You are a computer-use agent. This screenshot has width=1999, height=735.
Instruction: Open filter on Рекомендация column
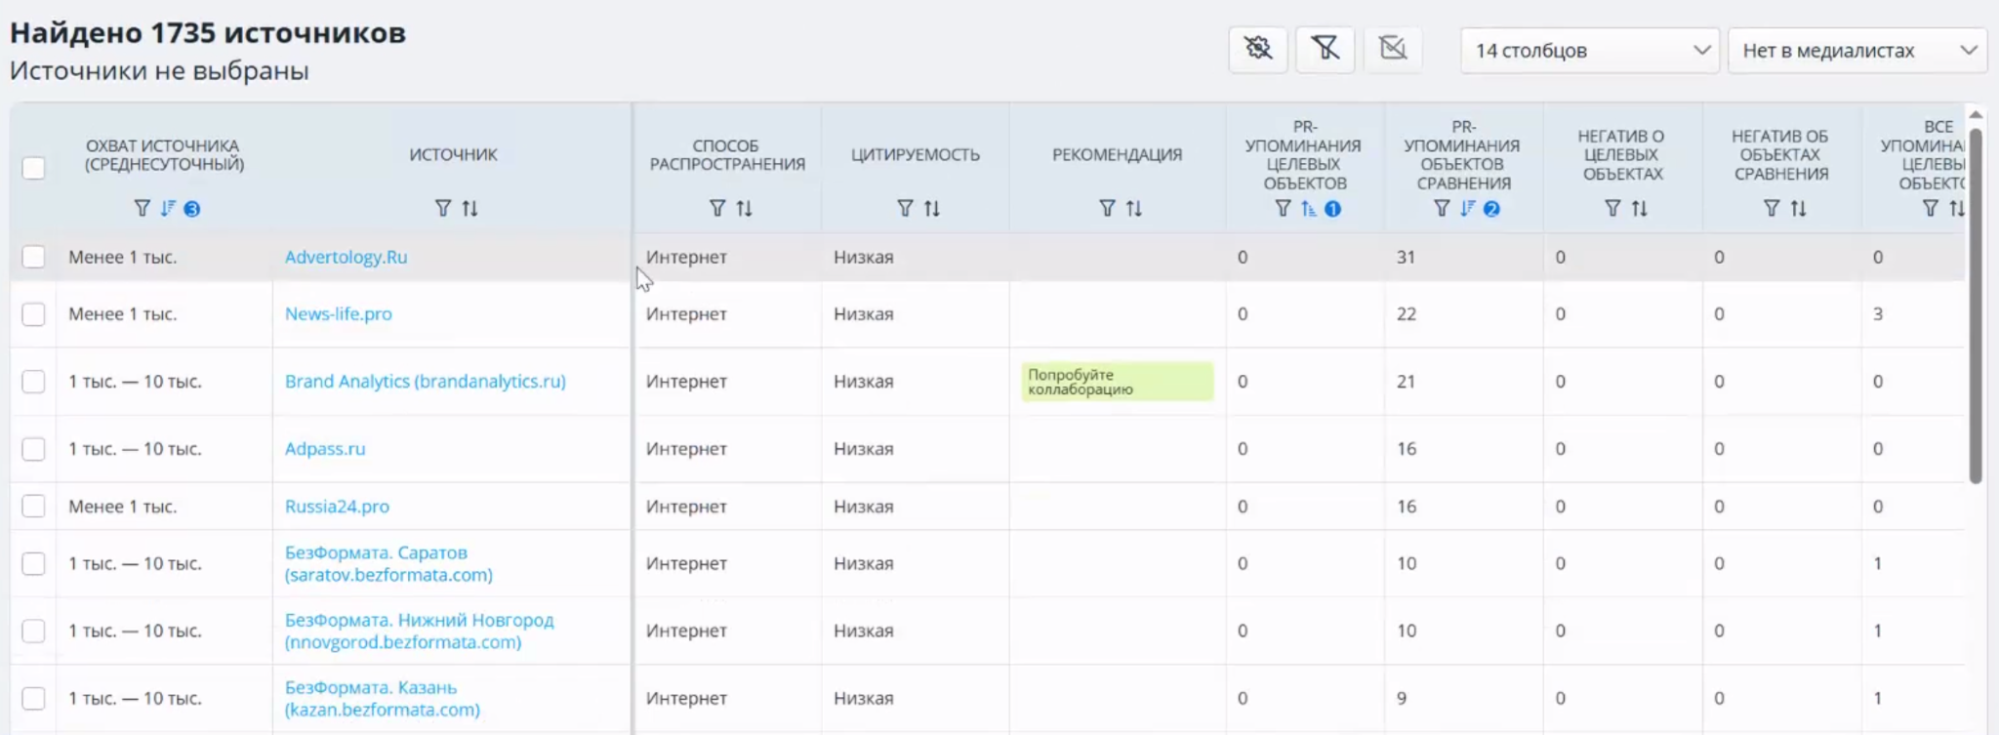tap(1106, 208)
